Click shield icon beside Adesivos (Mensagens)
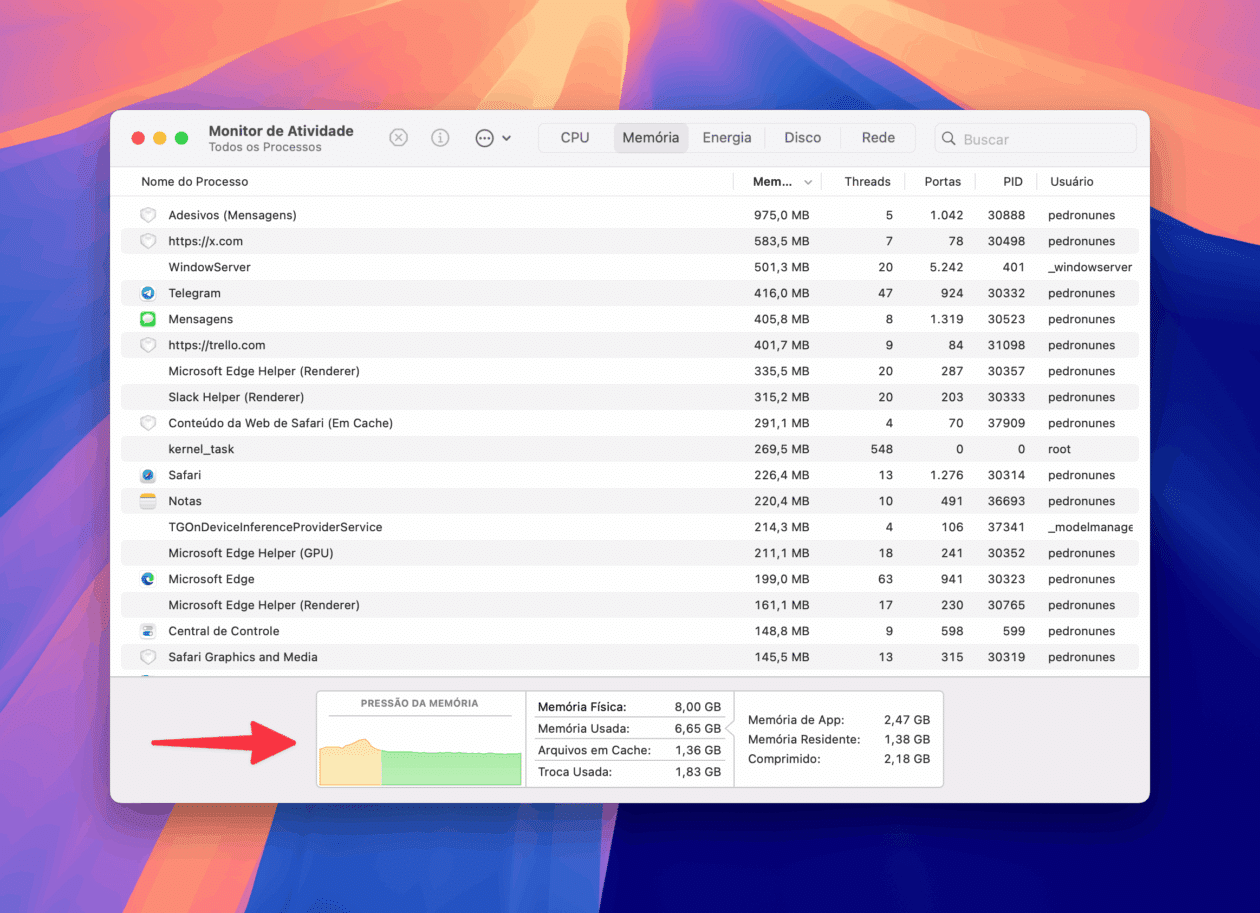This screenshot has width=1260, height=913. (148, 215)
